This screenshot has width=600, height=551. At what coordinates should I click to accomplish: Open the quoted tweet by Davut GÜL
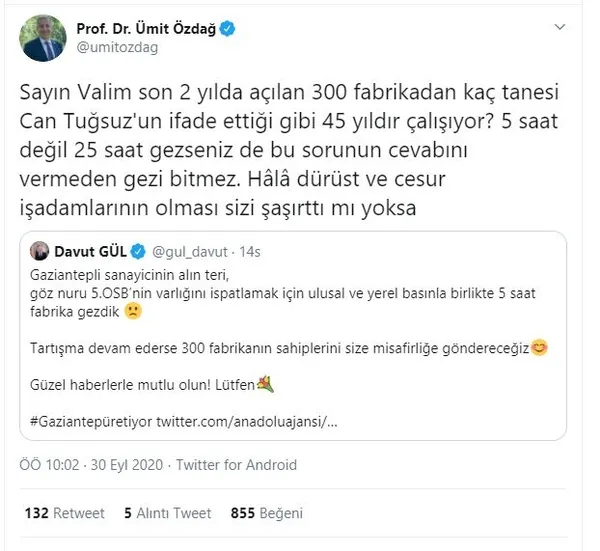(293, 336)
